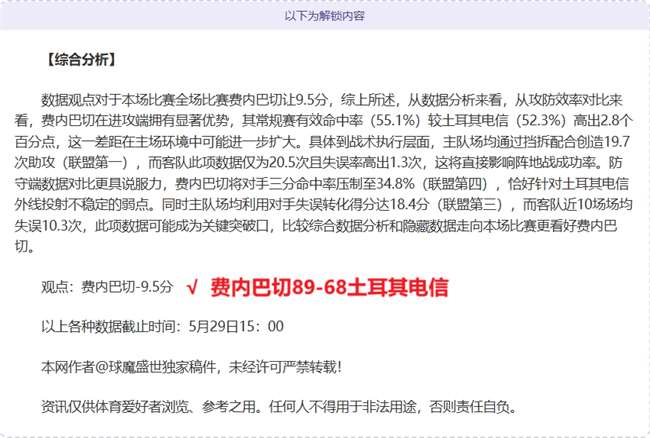Click the author line '本网作者@球魔盛世独家稿件'

191,367
